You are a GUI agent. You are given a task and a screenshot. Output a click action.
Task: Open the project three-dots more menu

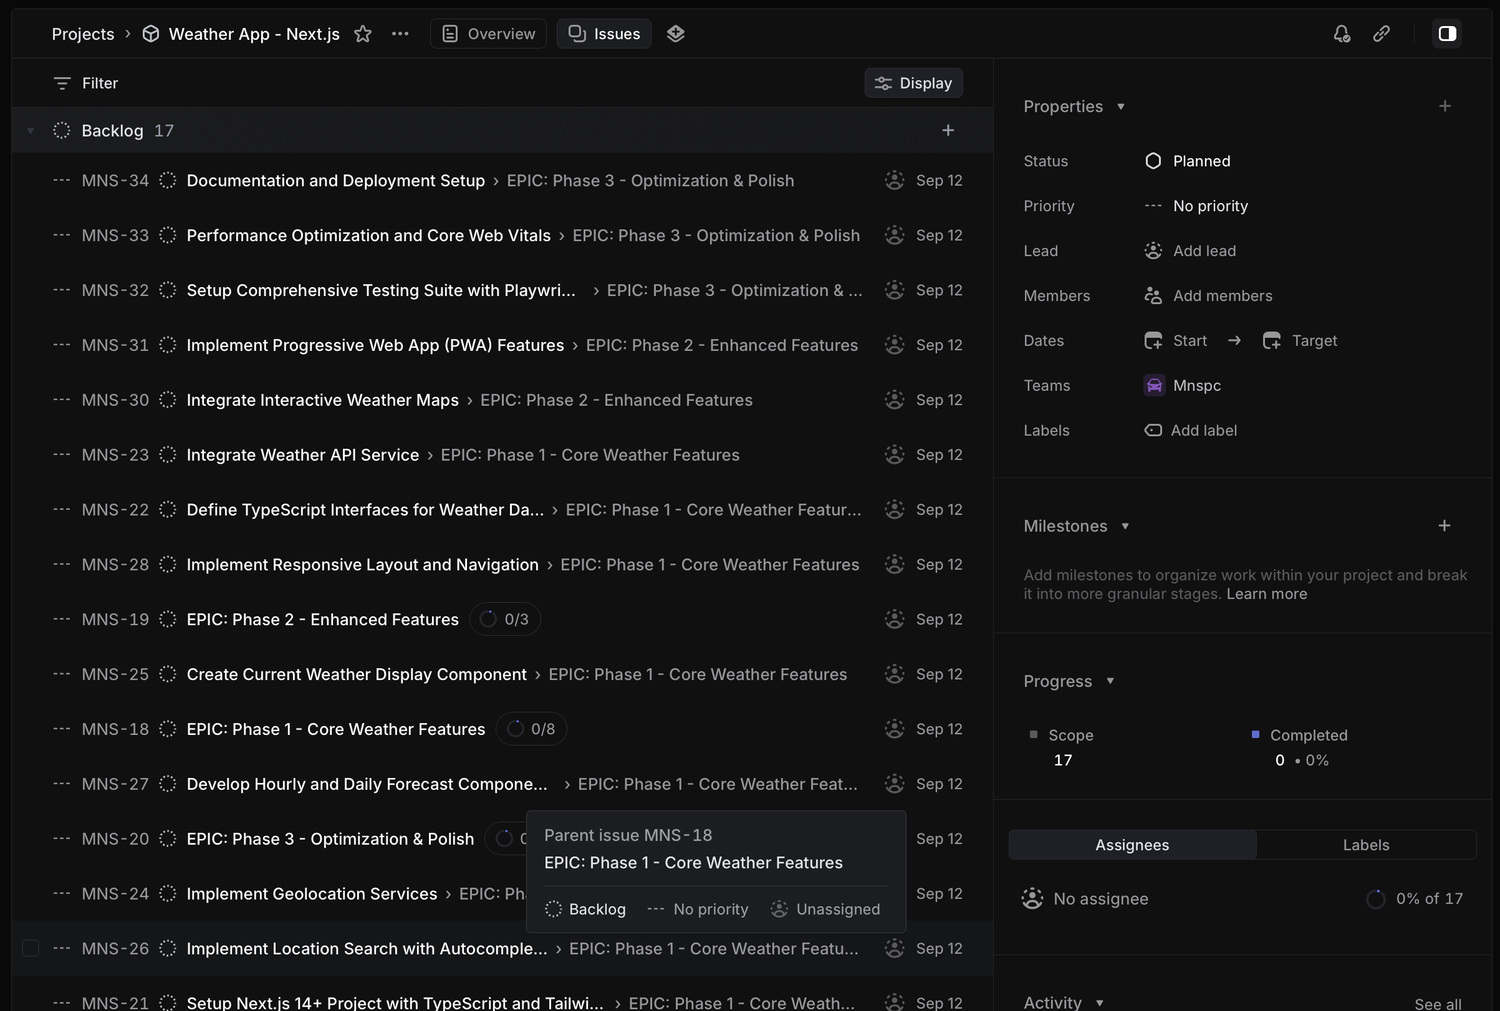pos(400,34)
